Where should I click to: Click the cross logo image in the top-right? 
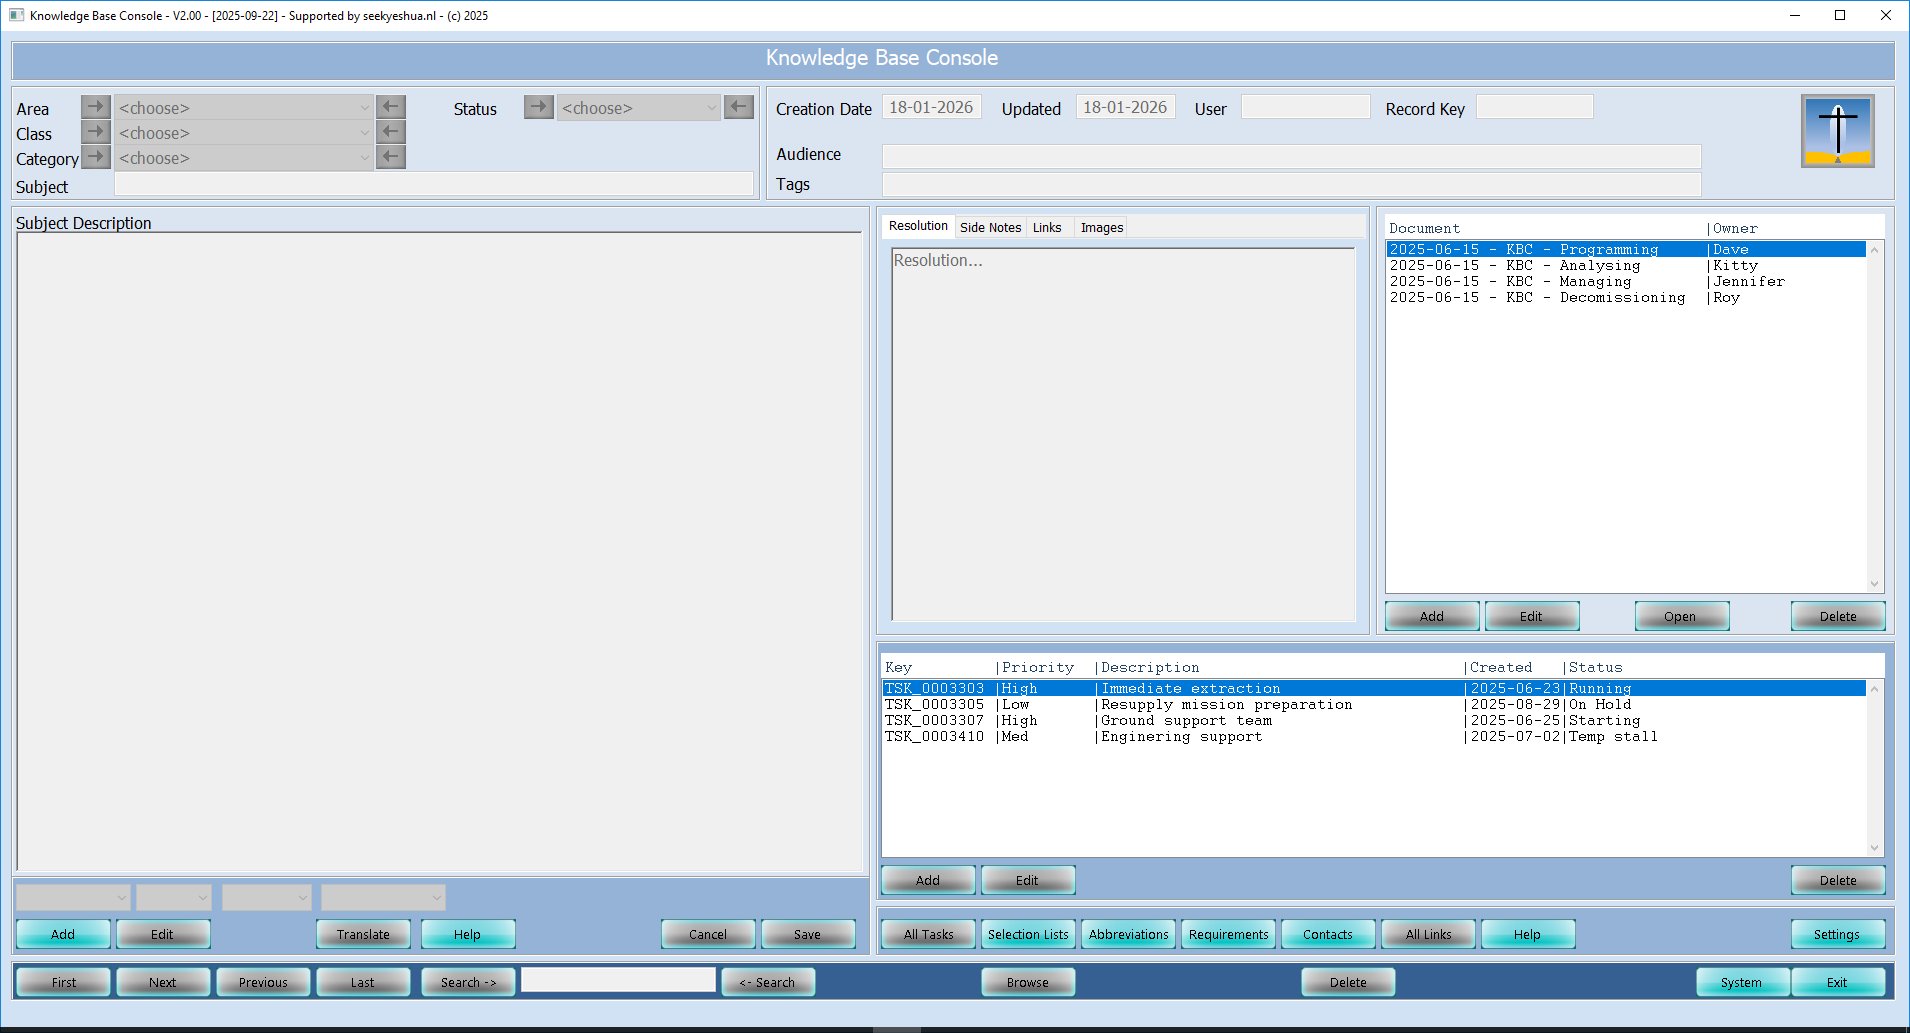coord(1838,131)
